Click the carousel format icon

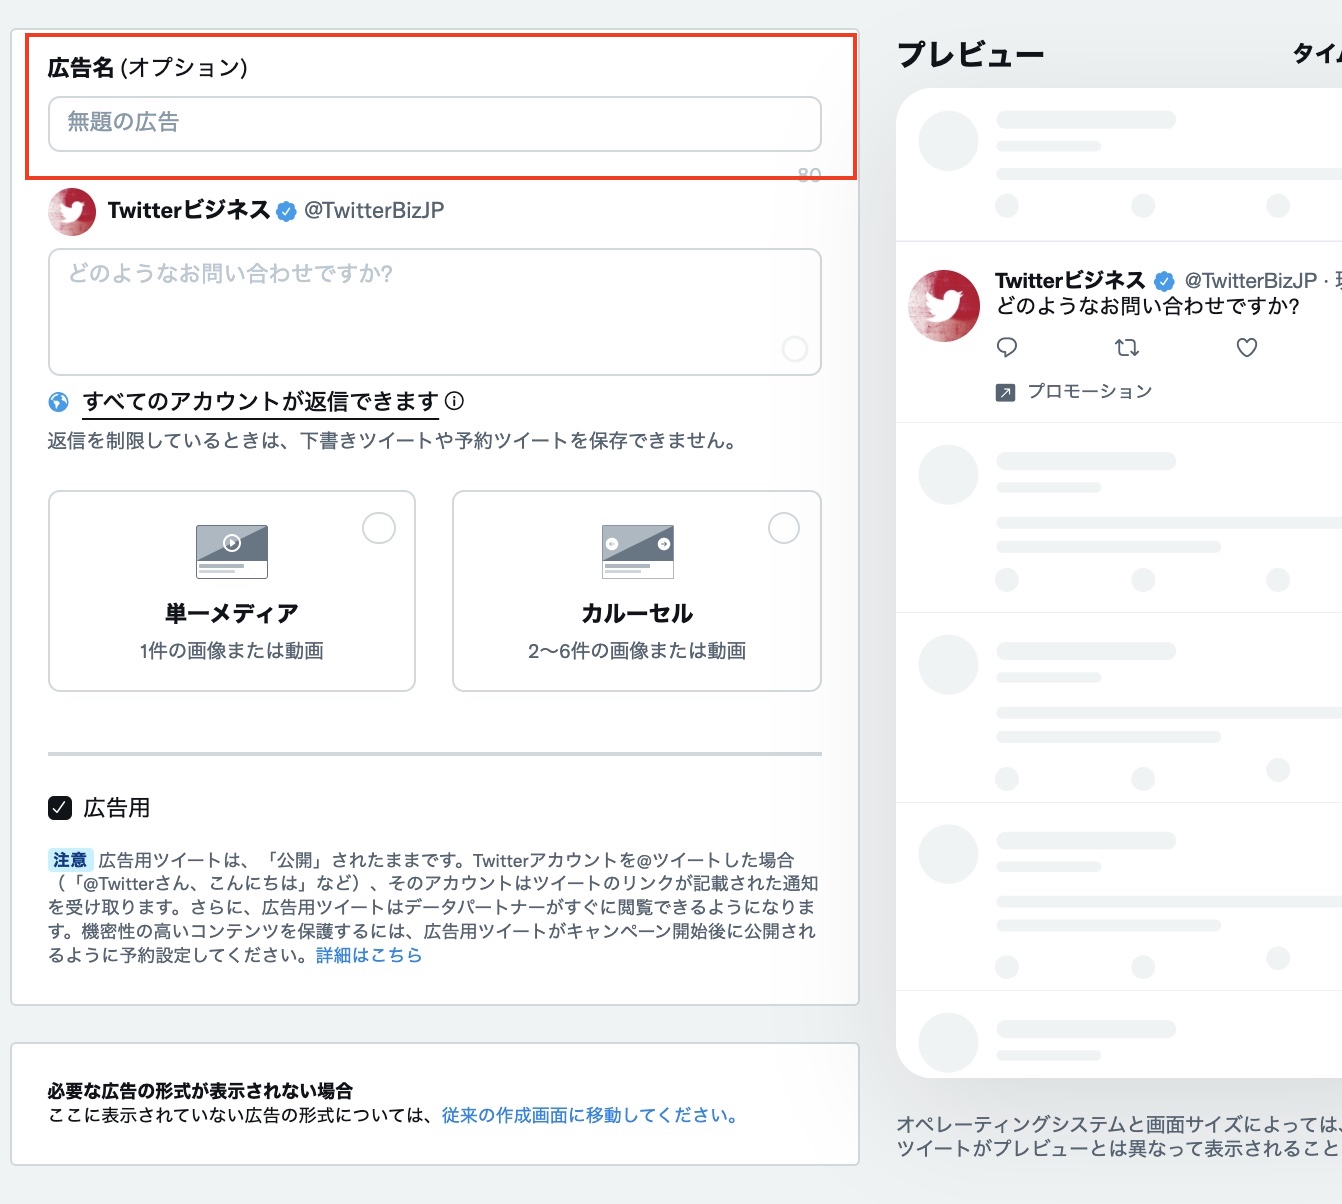point(638,551)
